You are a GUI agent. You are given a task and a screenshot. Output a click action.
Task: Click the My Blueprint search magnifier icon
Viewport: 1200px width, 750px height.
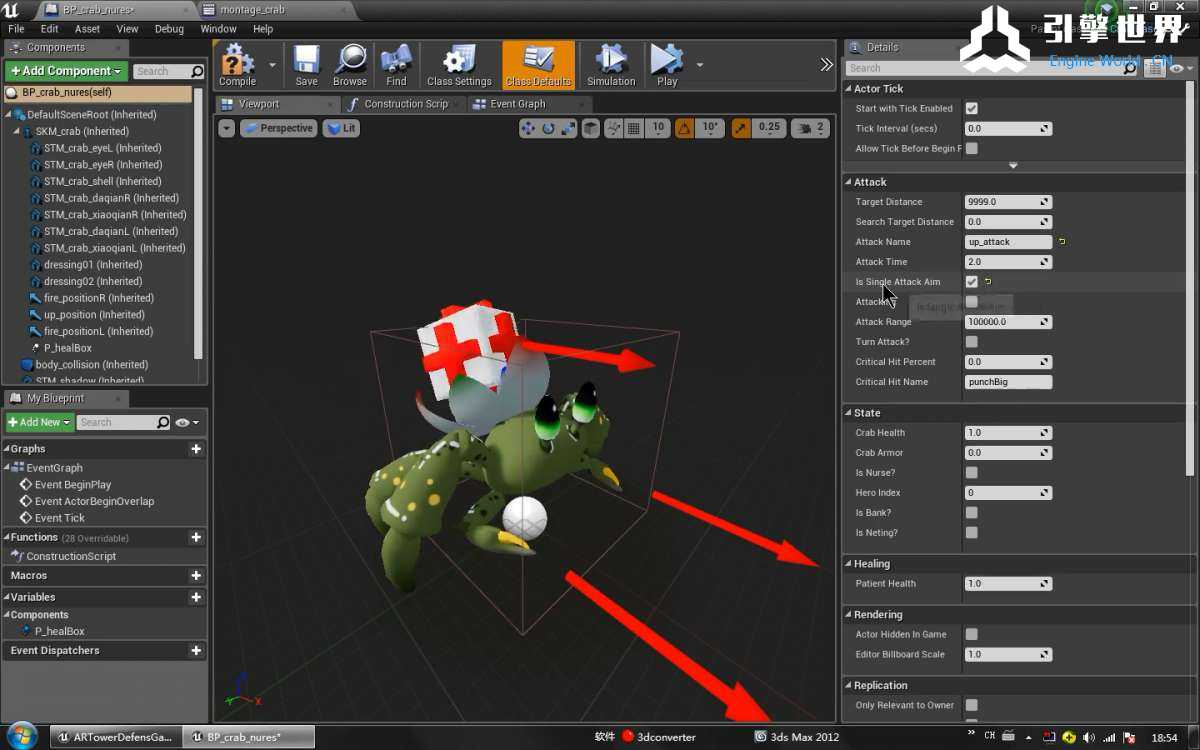[163, 422]
